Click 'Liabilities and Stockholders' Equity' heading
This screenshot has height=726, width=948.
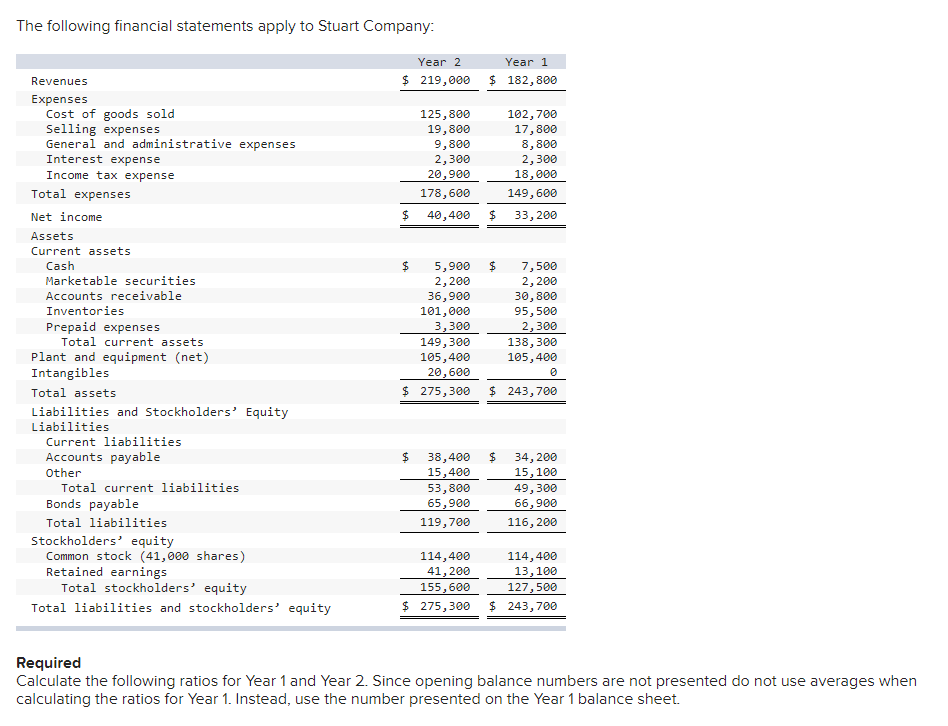(x=160, y=412)
